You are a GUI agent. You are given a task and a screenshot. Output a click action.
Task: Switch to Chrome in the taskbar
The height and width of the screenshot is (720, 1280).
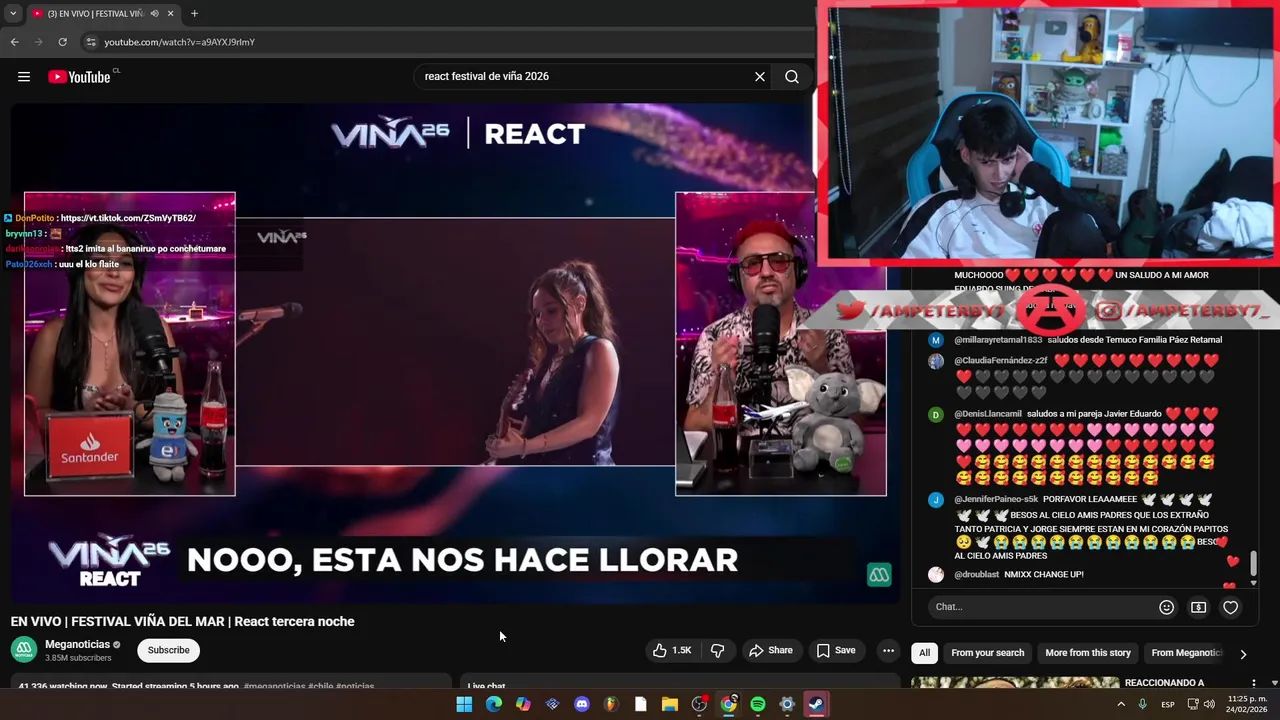729,705
